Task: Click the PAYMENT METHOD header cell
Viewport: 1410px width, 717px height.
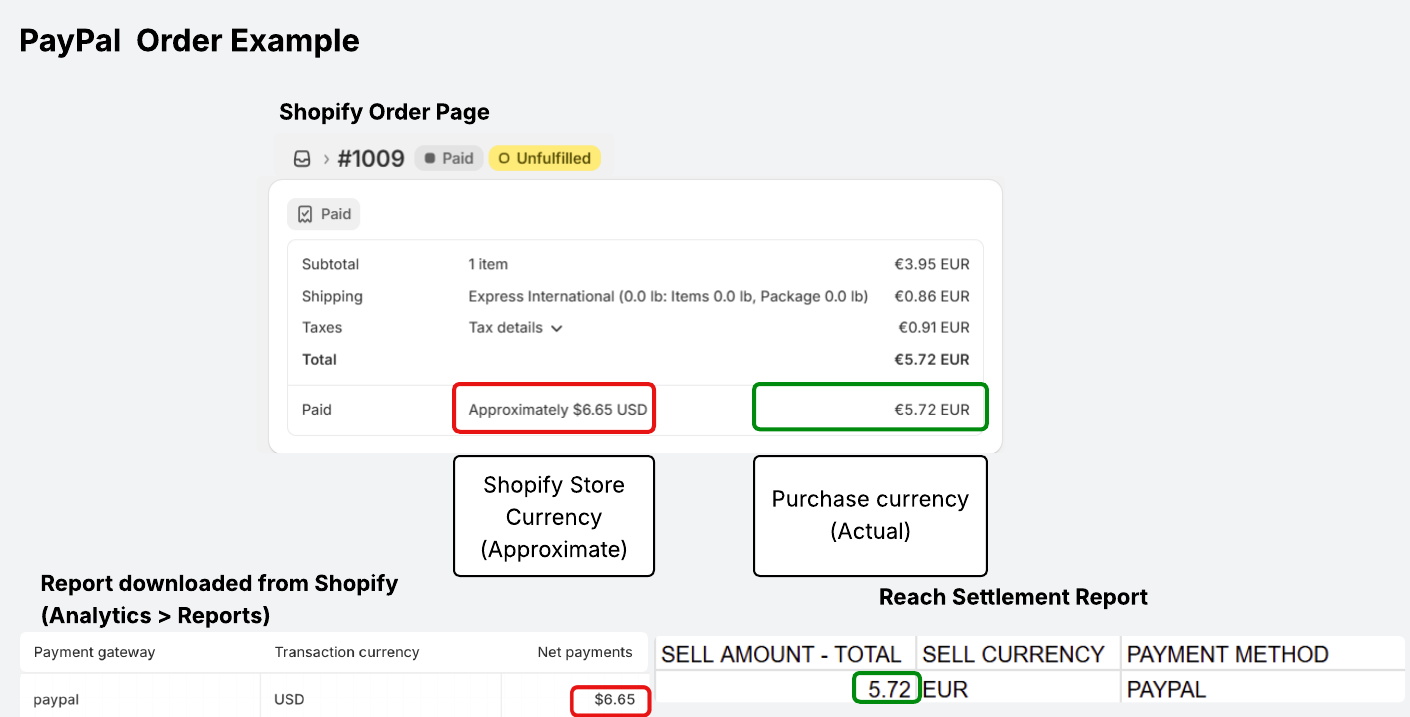Action: click(x=1263, y=654)
